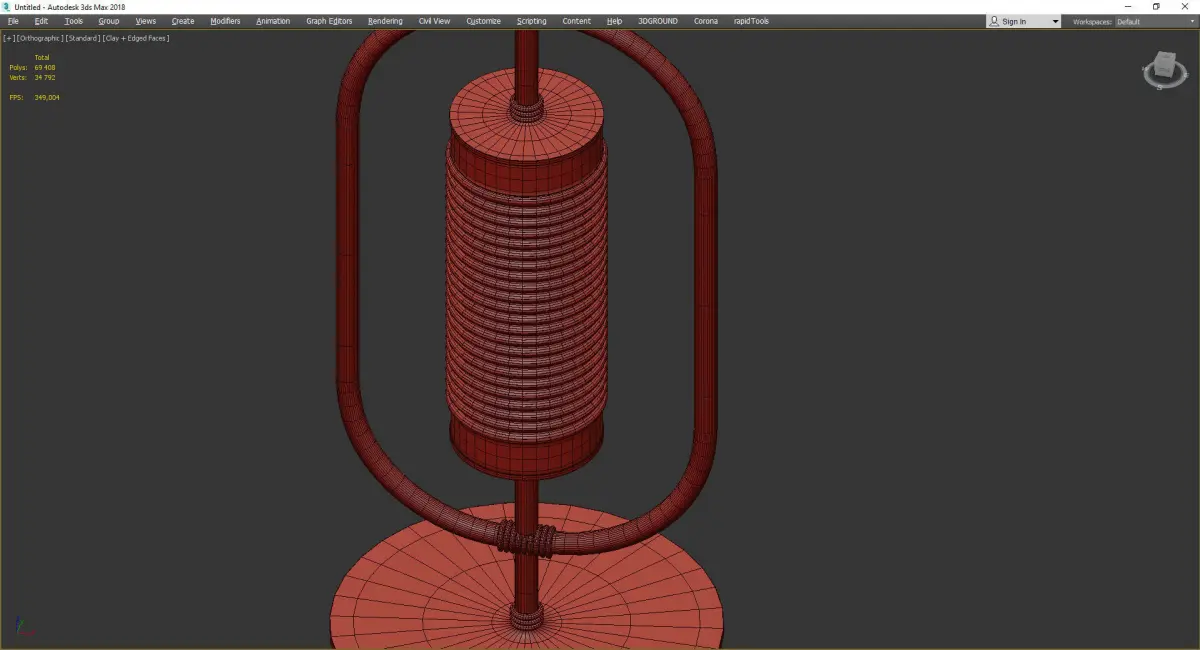Viewport: 1200px width, 650px height.
Task: Open the Animation menu
Action: point(273,21)
